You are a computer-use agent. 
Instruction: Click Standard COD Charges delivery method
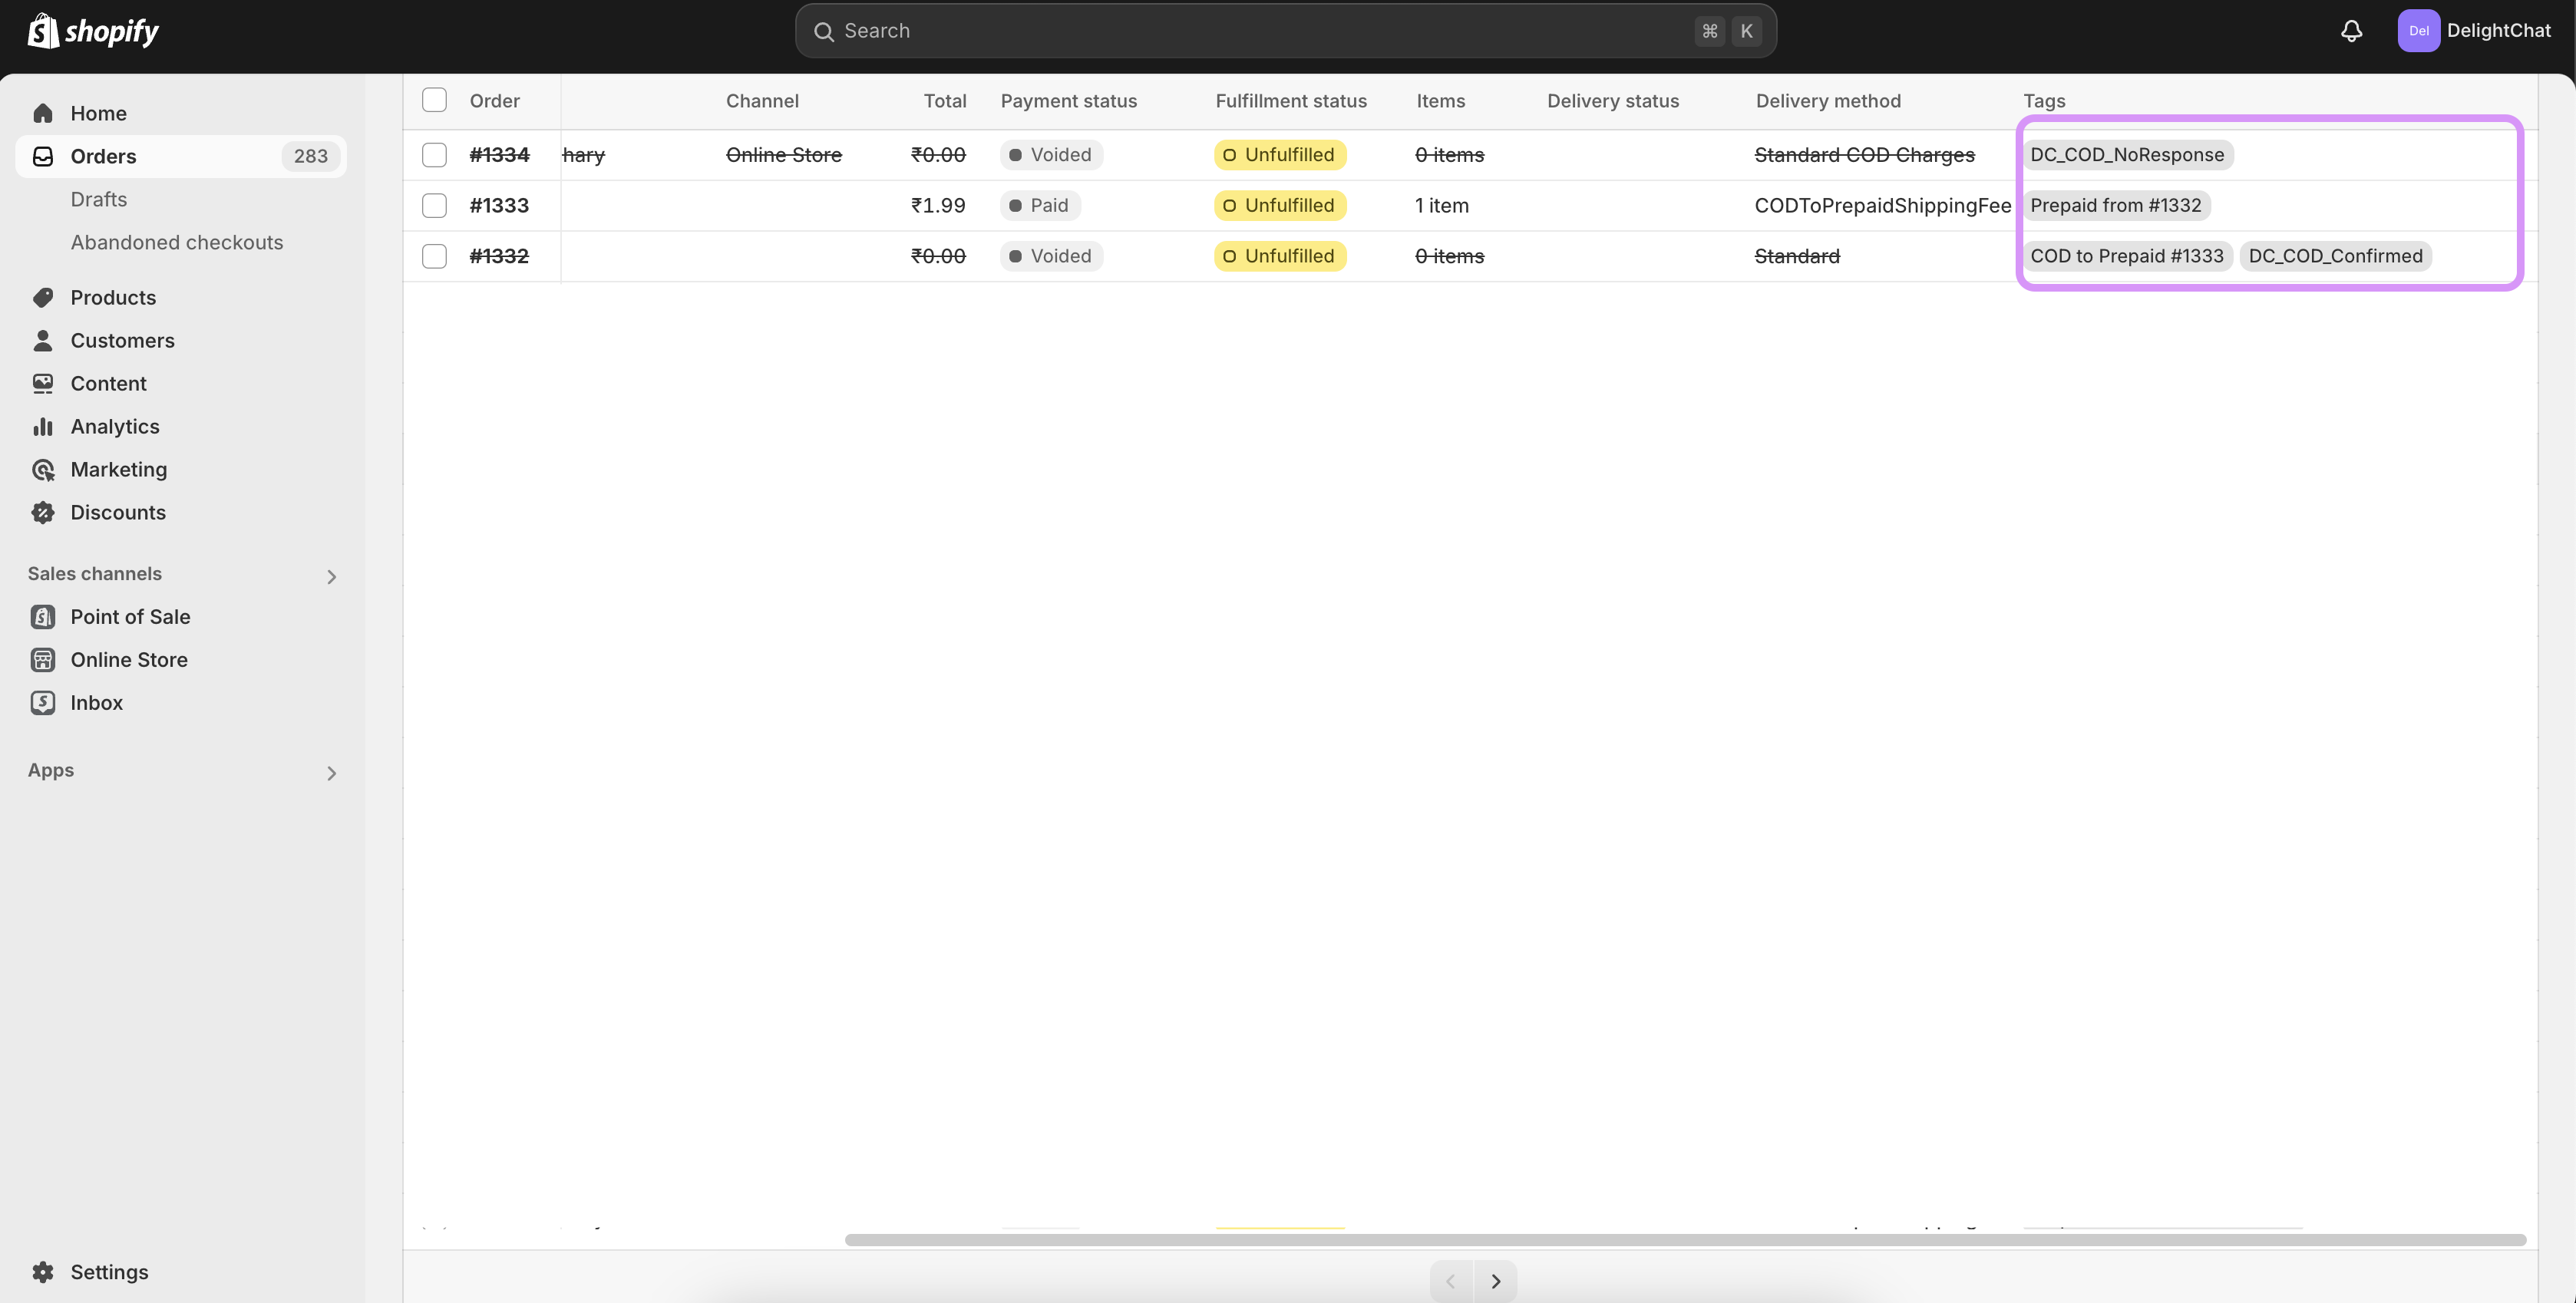coord(1865,155)
